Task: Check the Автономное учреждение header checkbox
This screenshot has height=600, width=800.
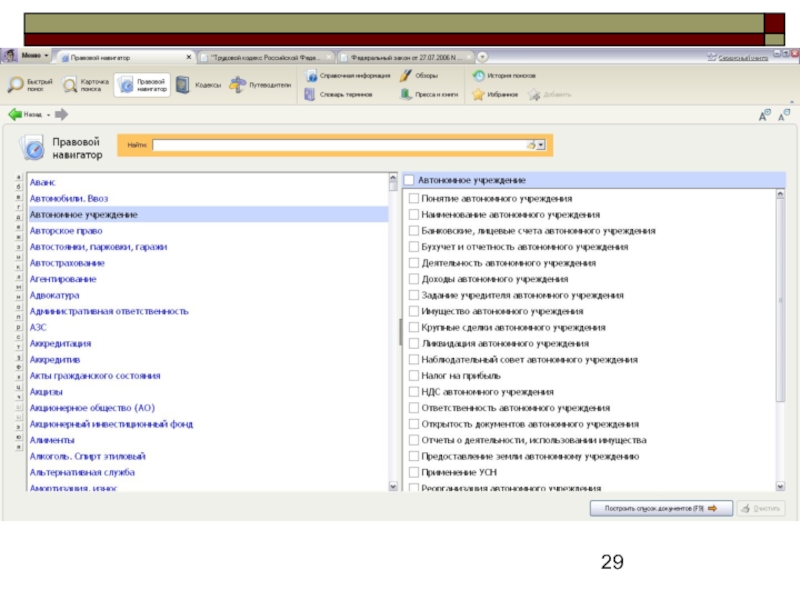Action: coord(409,180)
